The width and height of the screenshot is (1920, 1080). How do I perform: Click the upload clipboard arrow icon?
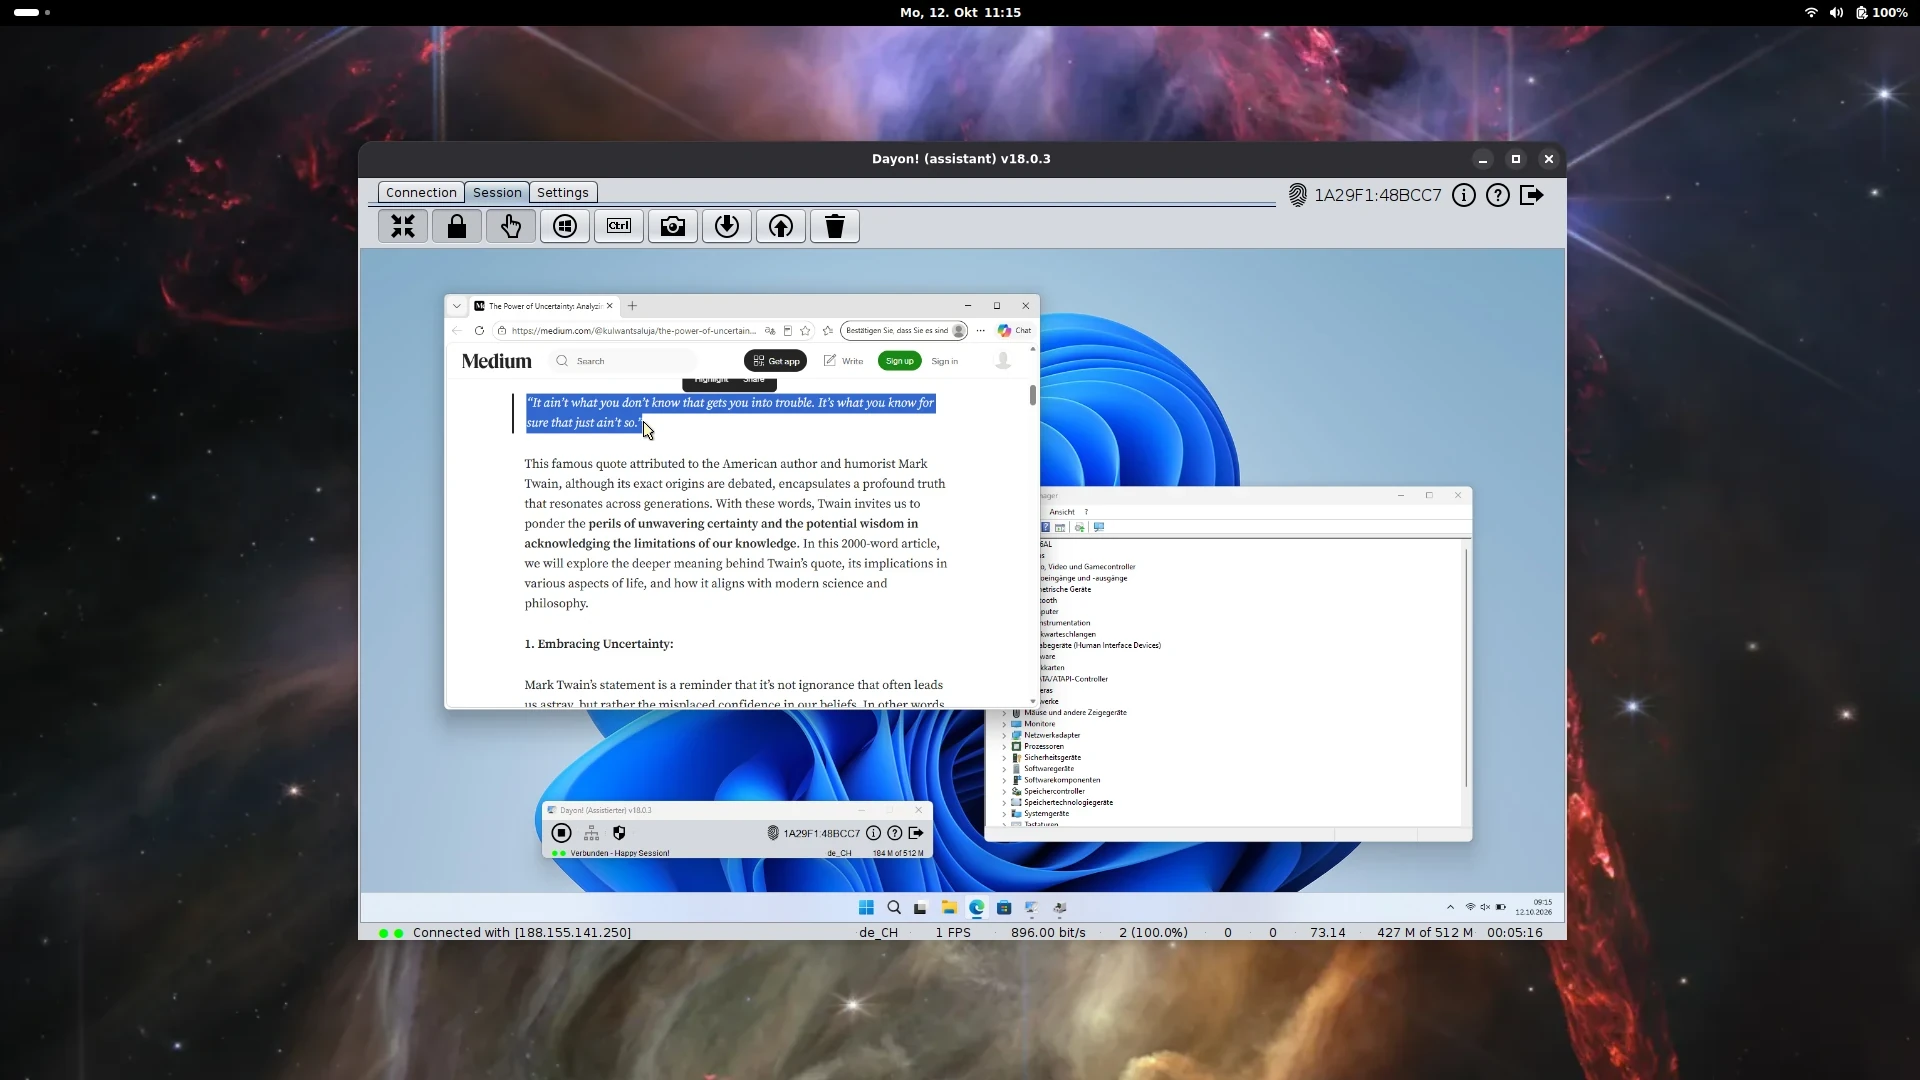point(781,227)
